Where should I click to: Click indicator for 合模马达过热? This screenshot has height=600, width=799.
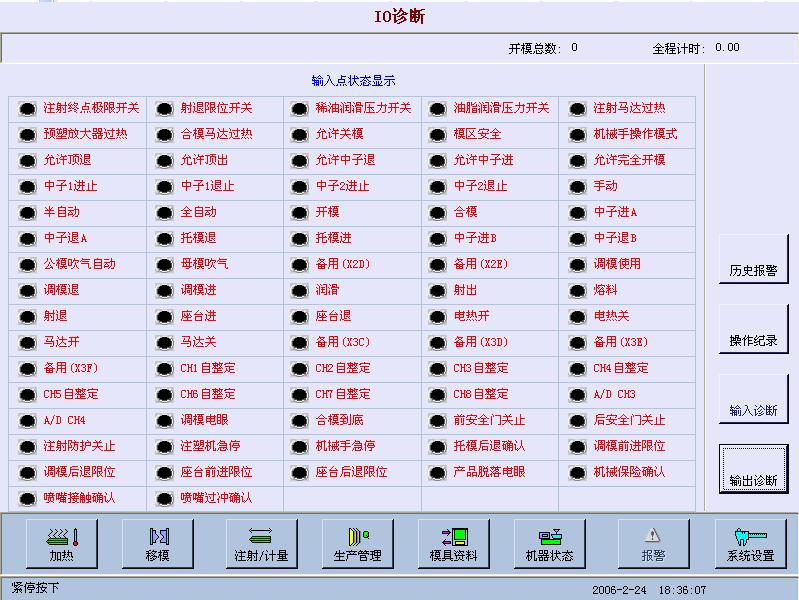pyautogui.click(x=165, y=135)
